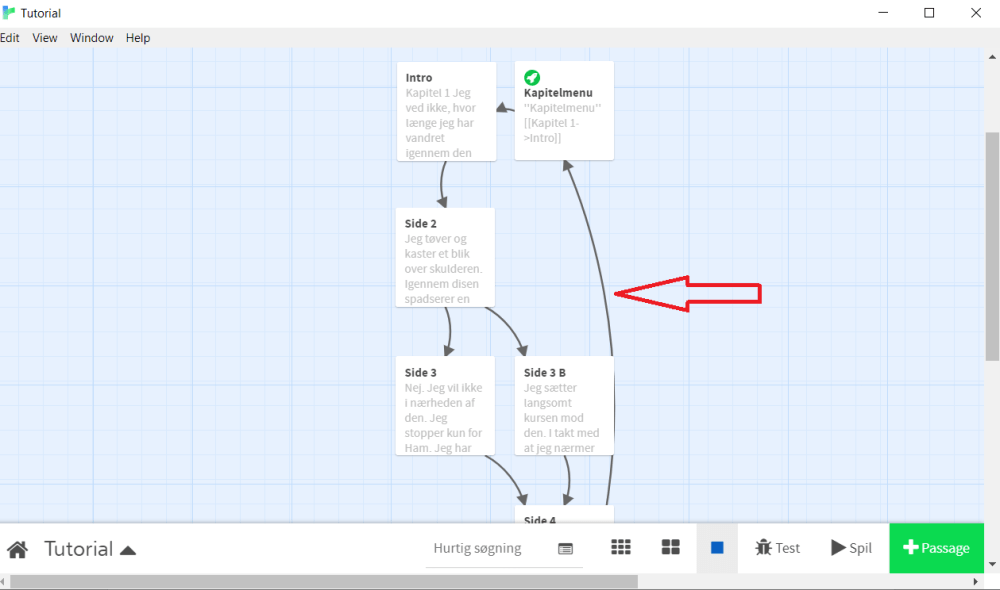Activate the medium grid view toggle

[x=670, y=547]
